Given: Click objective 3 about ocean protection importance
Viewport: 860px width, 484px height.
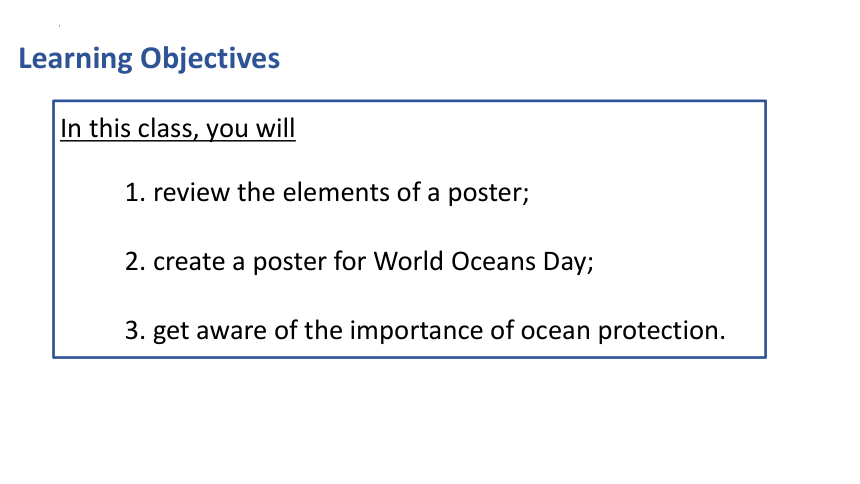Looking at the screenshot, I should tap(425, 330).
